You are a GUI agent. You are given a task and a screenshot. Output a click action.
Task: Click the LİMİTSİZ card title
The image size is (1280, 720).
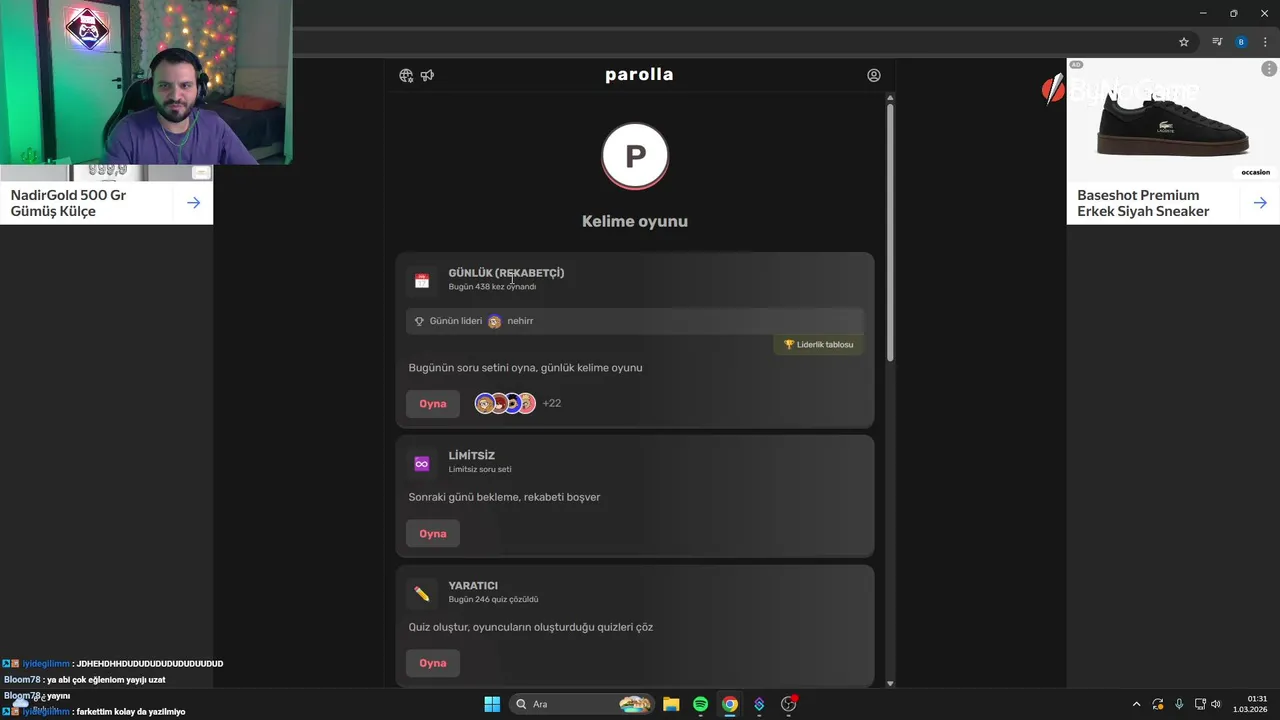coord(472,455)
